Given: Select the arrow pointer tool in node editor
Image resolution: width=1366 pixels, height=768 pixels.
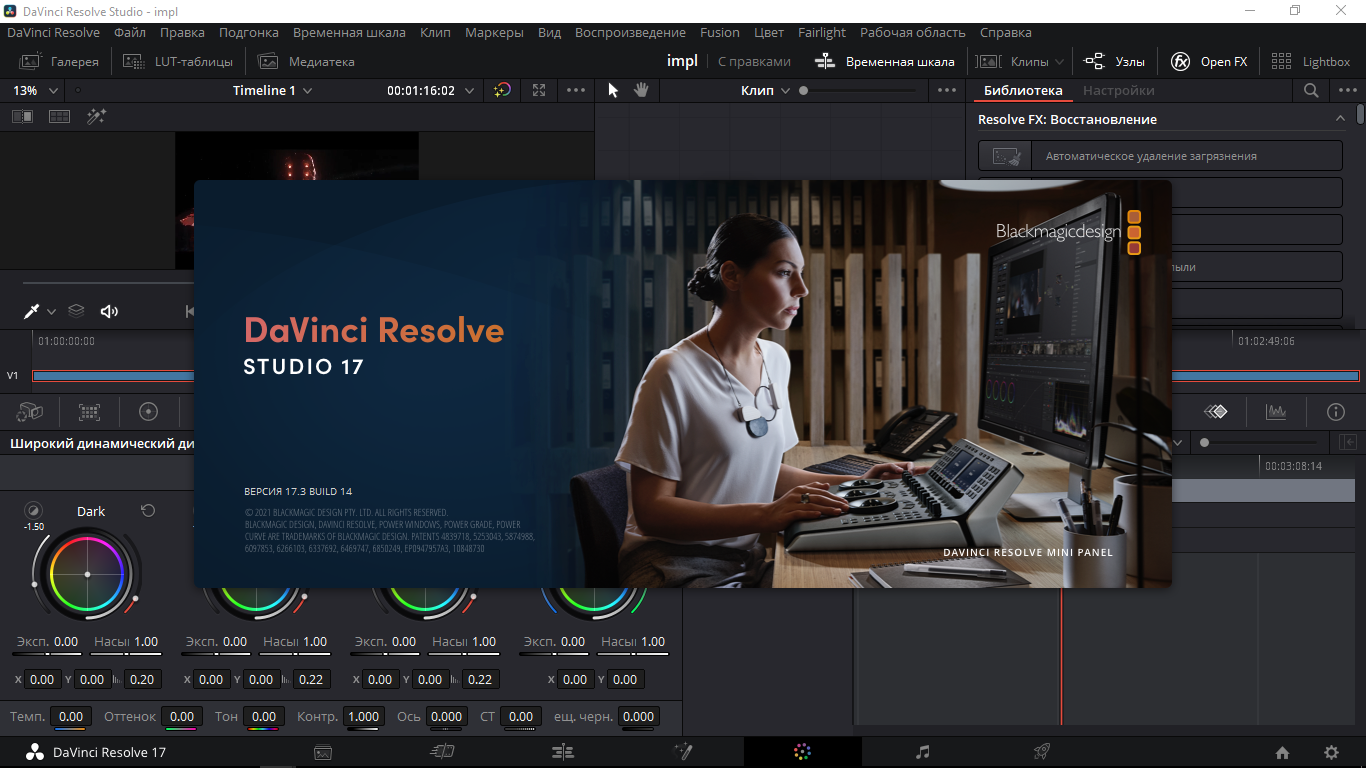Looking at the screenshot, I should click(x=614, y=90).
